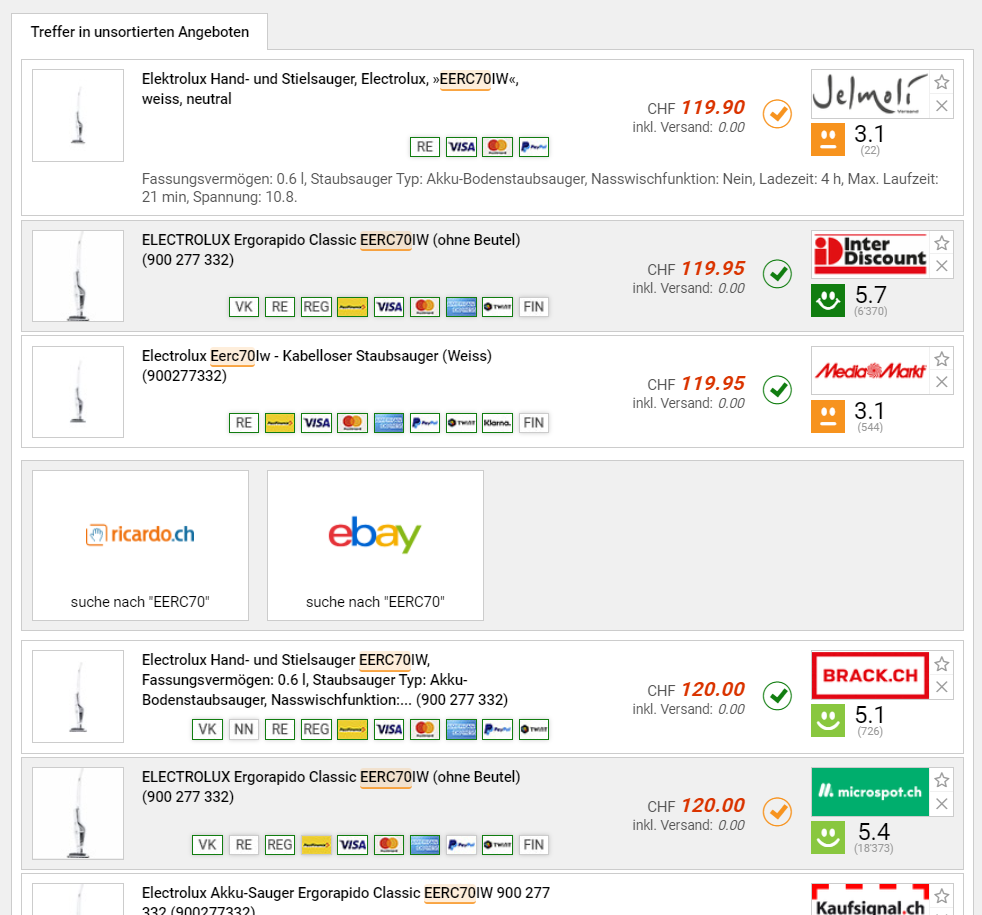
Task: Click the MediaMarkt shop logo
Action: [870, 371]
